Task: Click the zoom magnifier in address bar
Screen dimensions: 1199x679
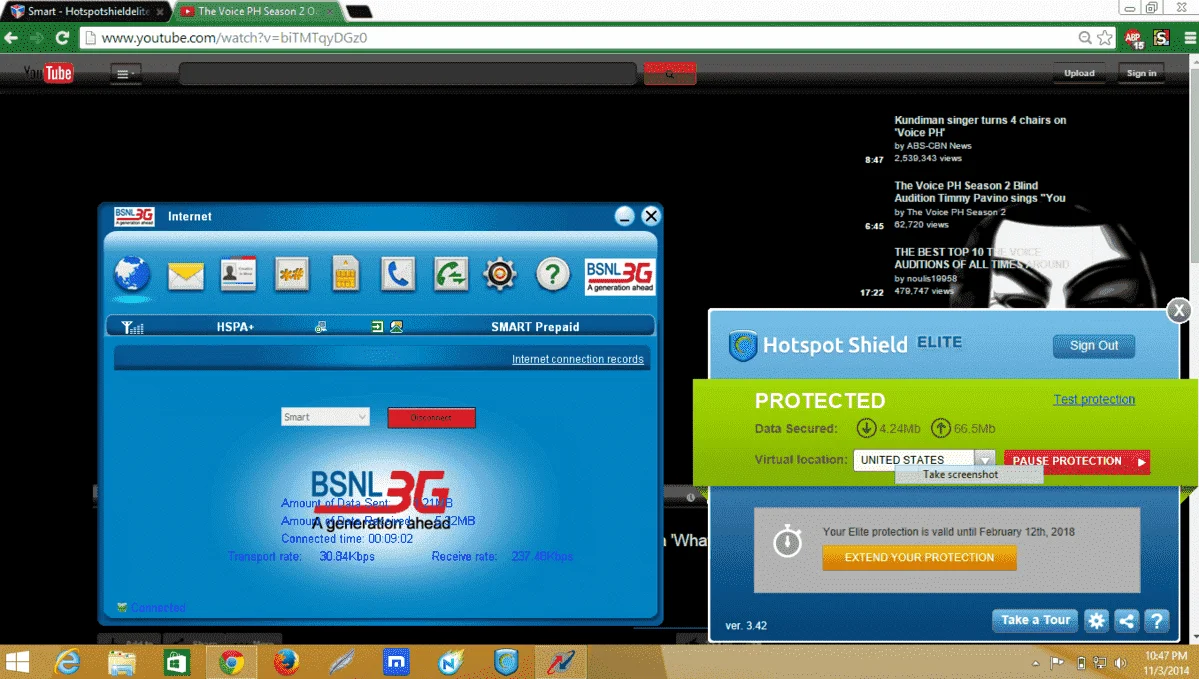Action: tap(1085, 37)
